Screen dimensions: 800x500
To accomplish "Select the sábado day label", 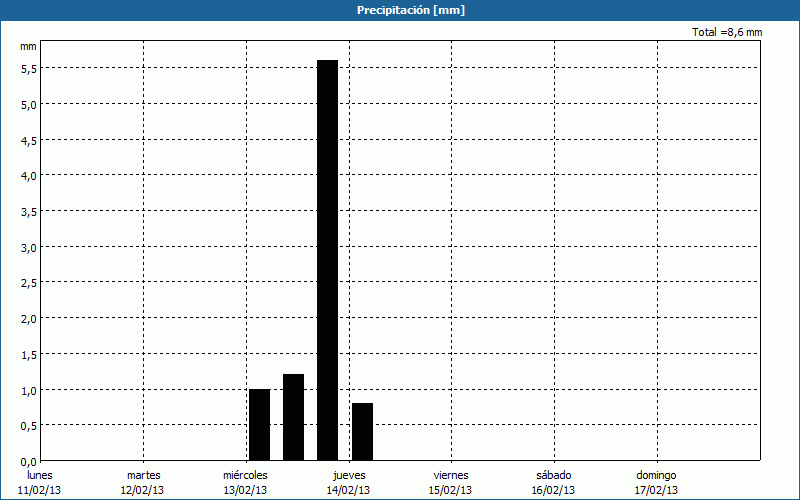I will click(553, 475).
